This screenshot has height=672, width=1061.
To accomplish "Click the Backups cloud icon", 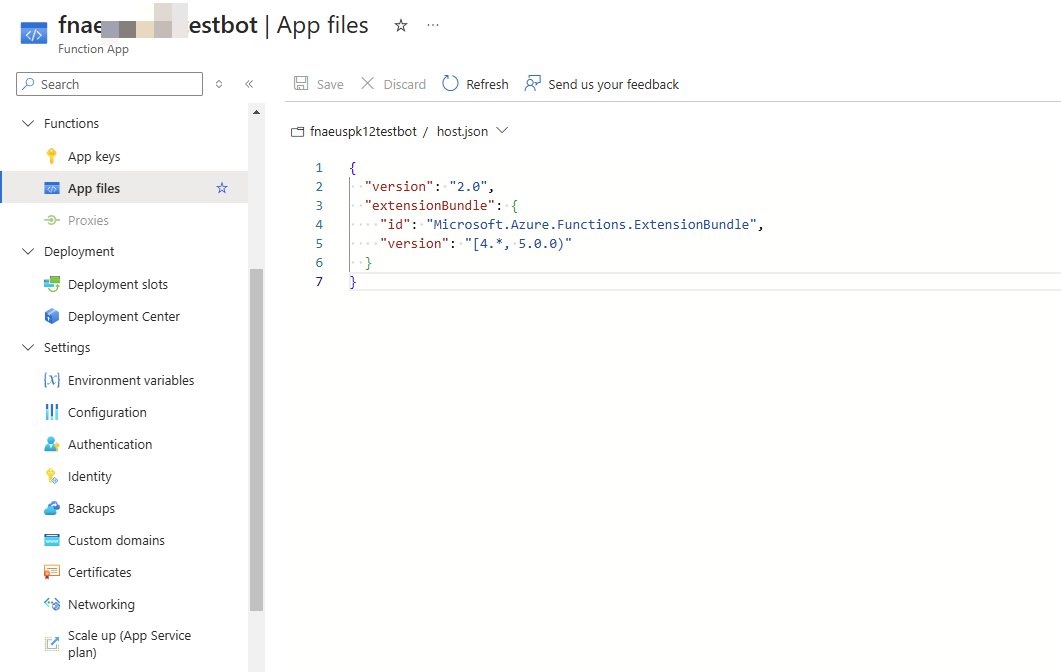I will (x=51, y=508).
